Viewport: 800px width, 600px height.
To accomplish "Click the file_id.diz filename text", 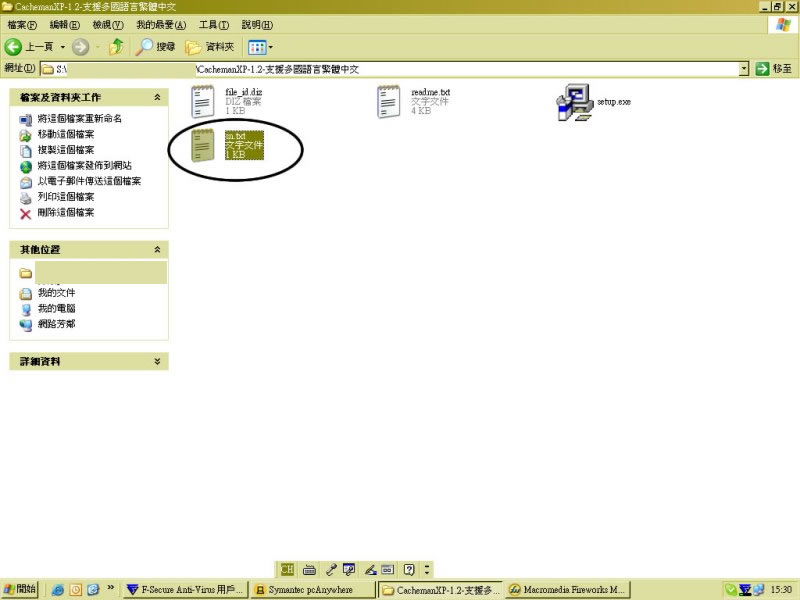I will [x=243, y=92].
